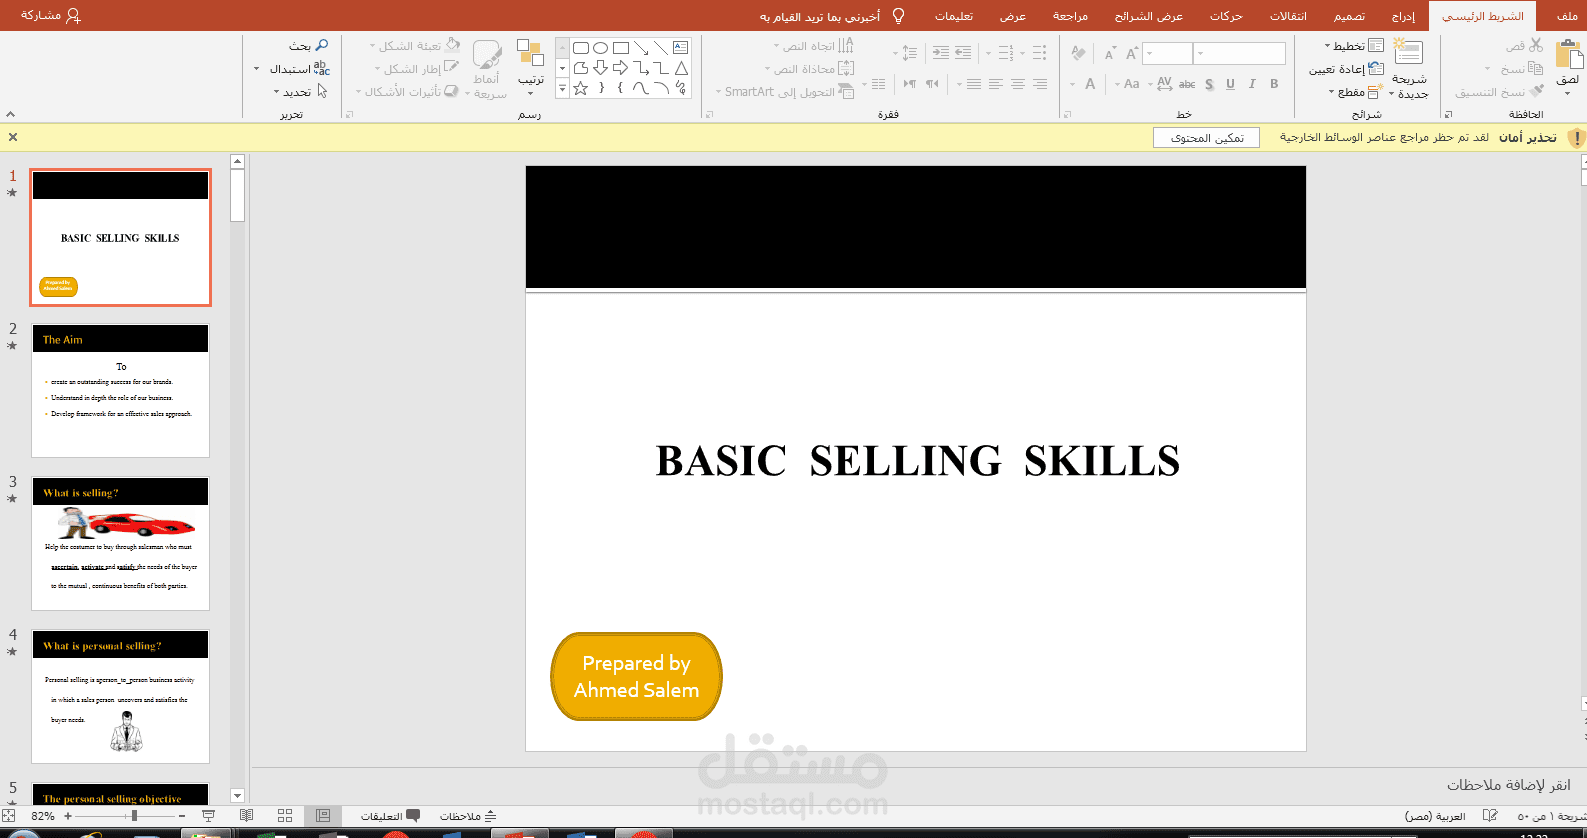
Task: Click the Comments (التعليقات) status bar button
Action: point(390,816)
